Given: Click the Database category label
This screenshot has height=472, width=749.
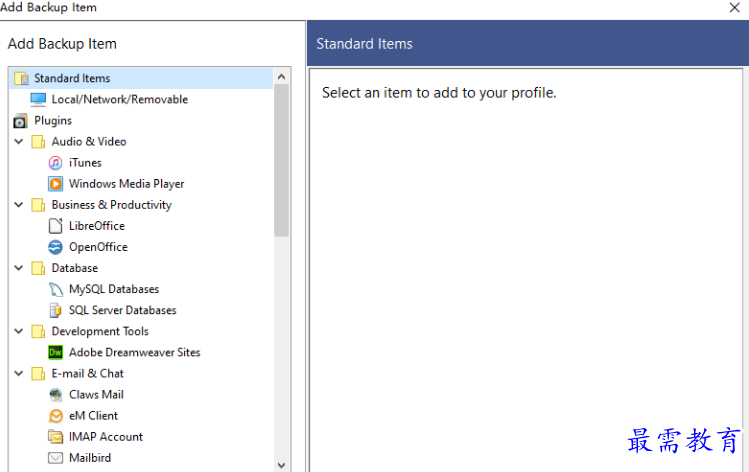Looking at the screenshot, I should pos(75,268).
